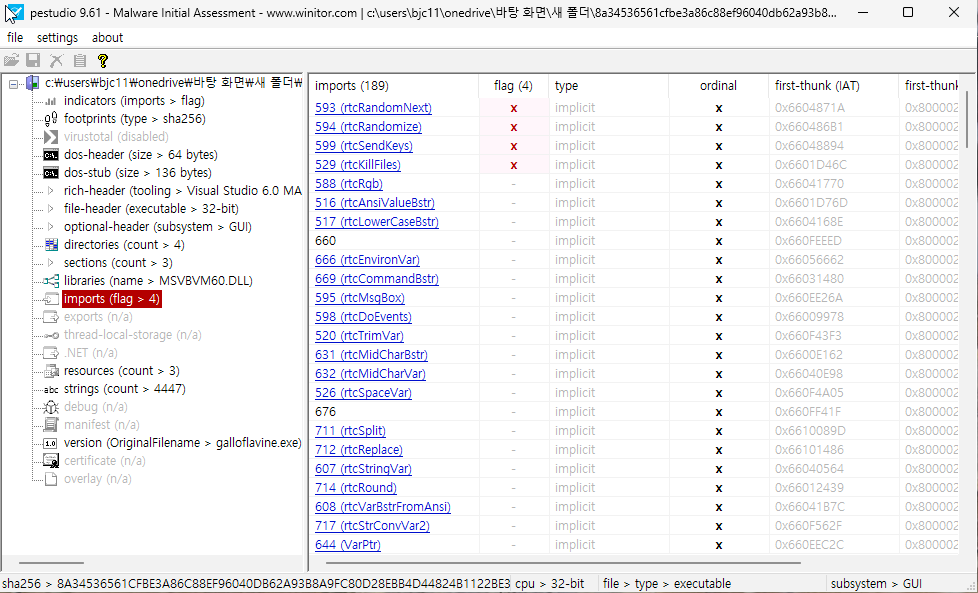Open the file menu
This screenshot has height=593, width=978.
tap(15, 37)
